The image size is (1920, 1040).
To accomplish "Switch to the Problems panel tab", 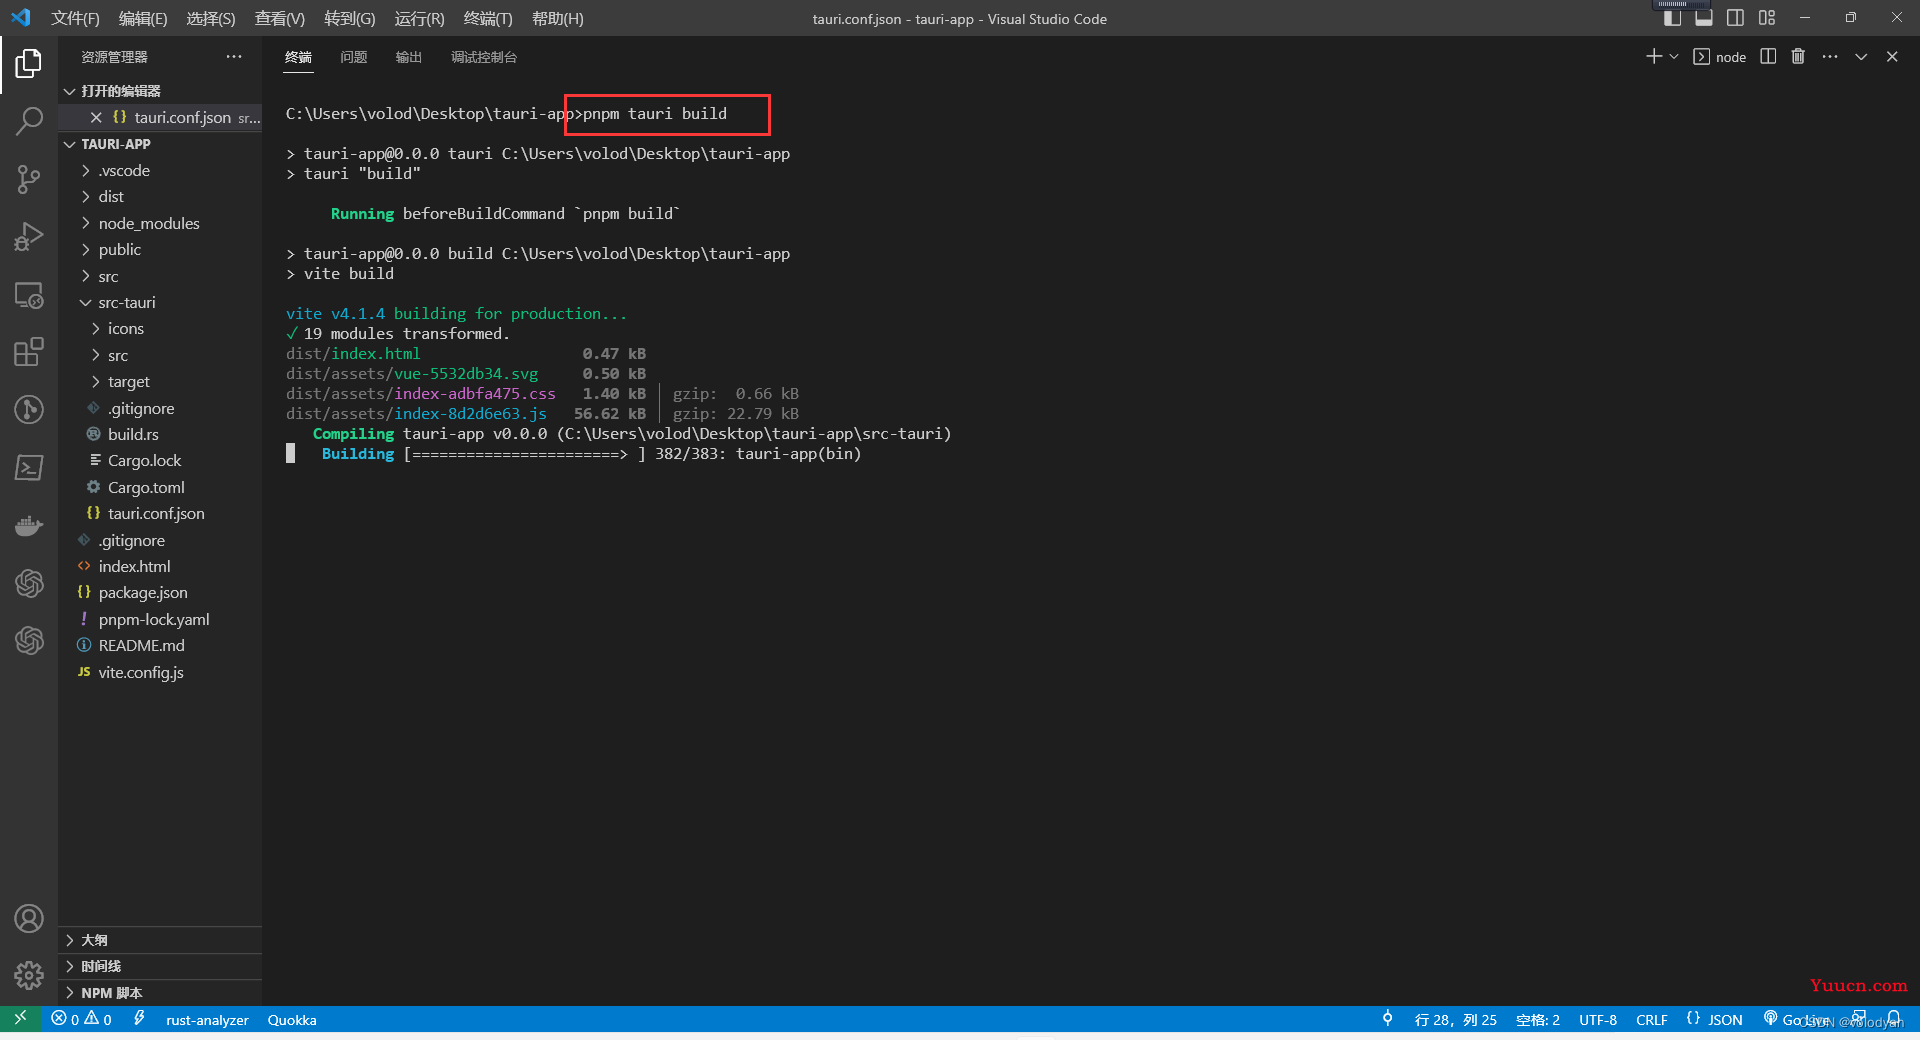I will click(x=354, y=57).
